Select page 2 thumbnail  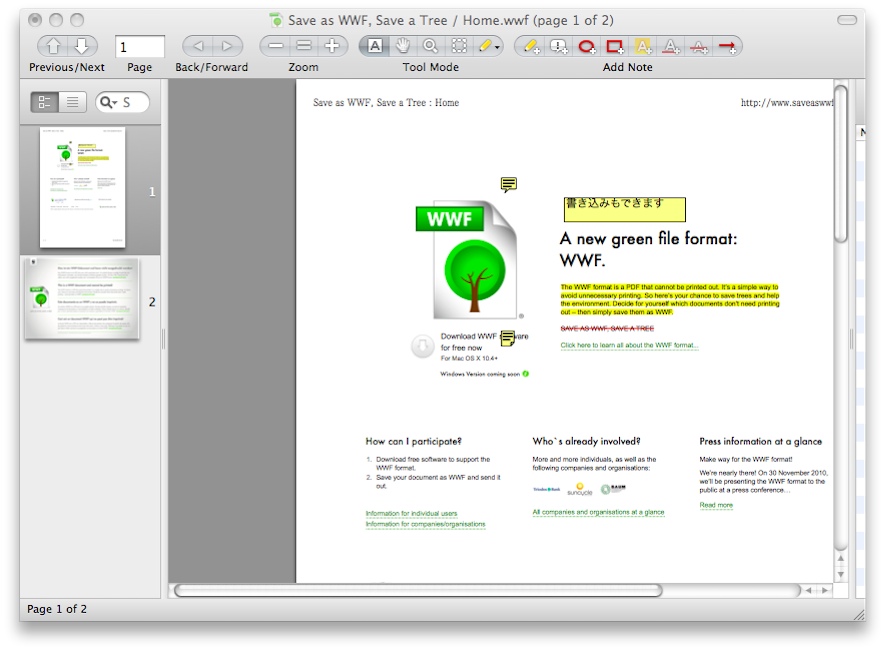(82, 298)
